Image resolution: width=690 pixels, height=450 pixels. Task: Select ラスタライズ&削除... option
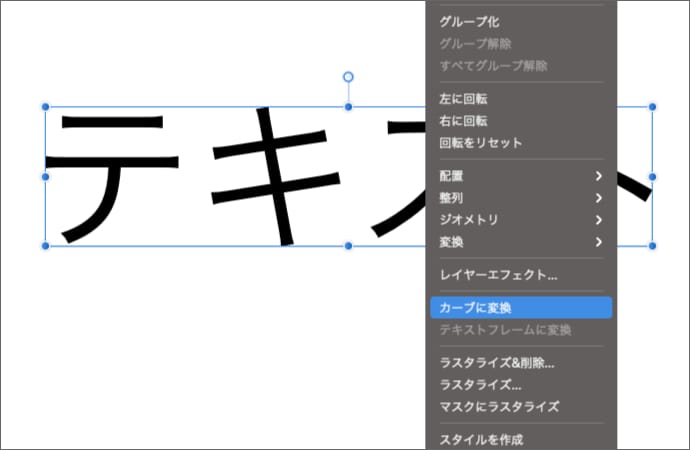point(497,363)
